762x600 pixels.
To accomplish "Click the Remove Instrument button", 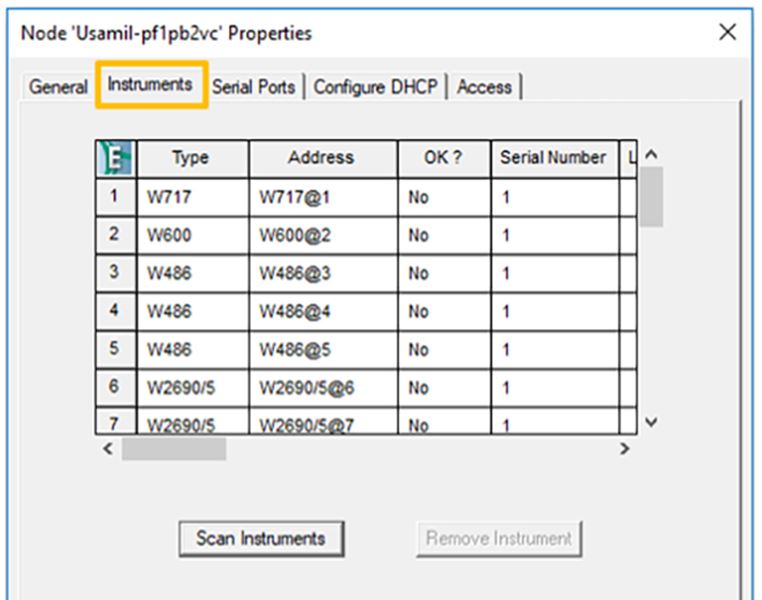I will (499, 538).
